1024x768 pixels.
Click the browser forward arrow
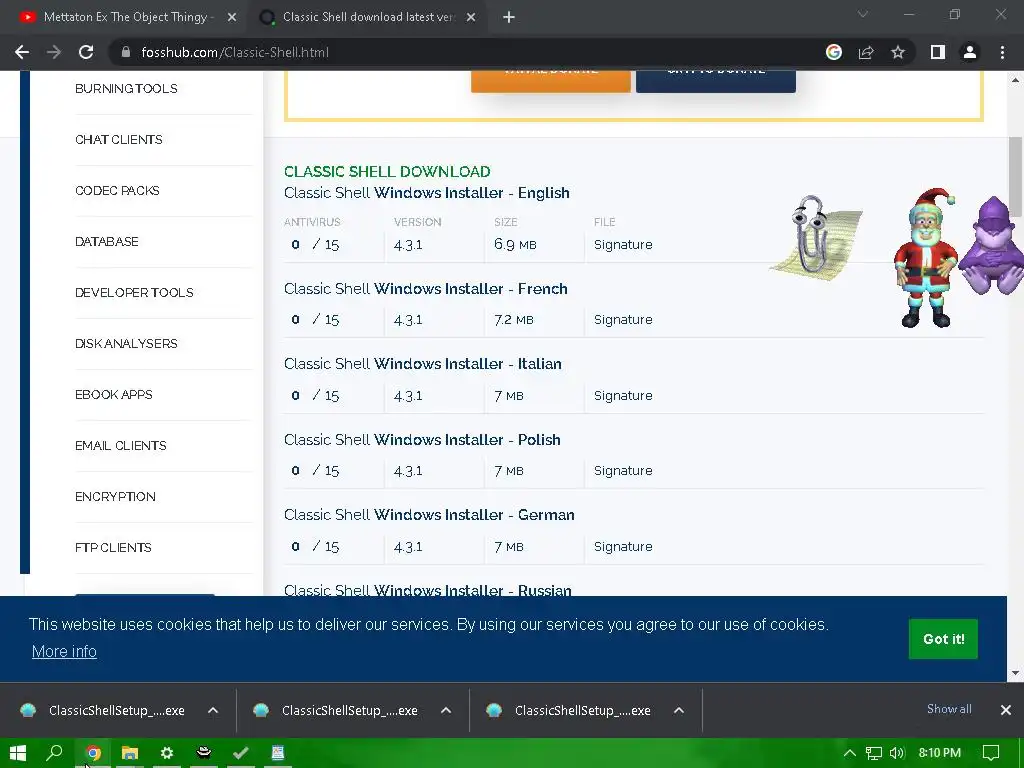54,52
